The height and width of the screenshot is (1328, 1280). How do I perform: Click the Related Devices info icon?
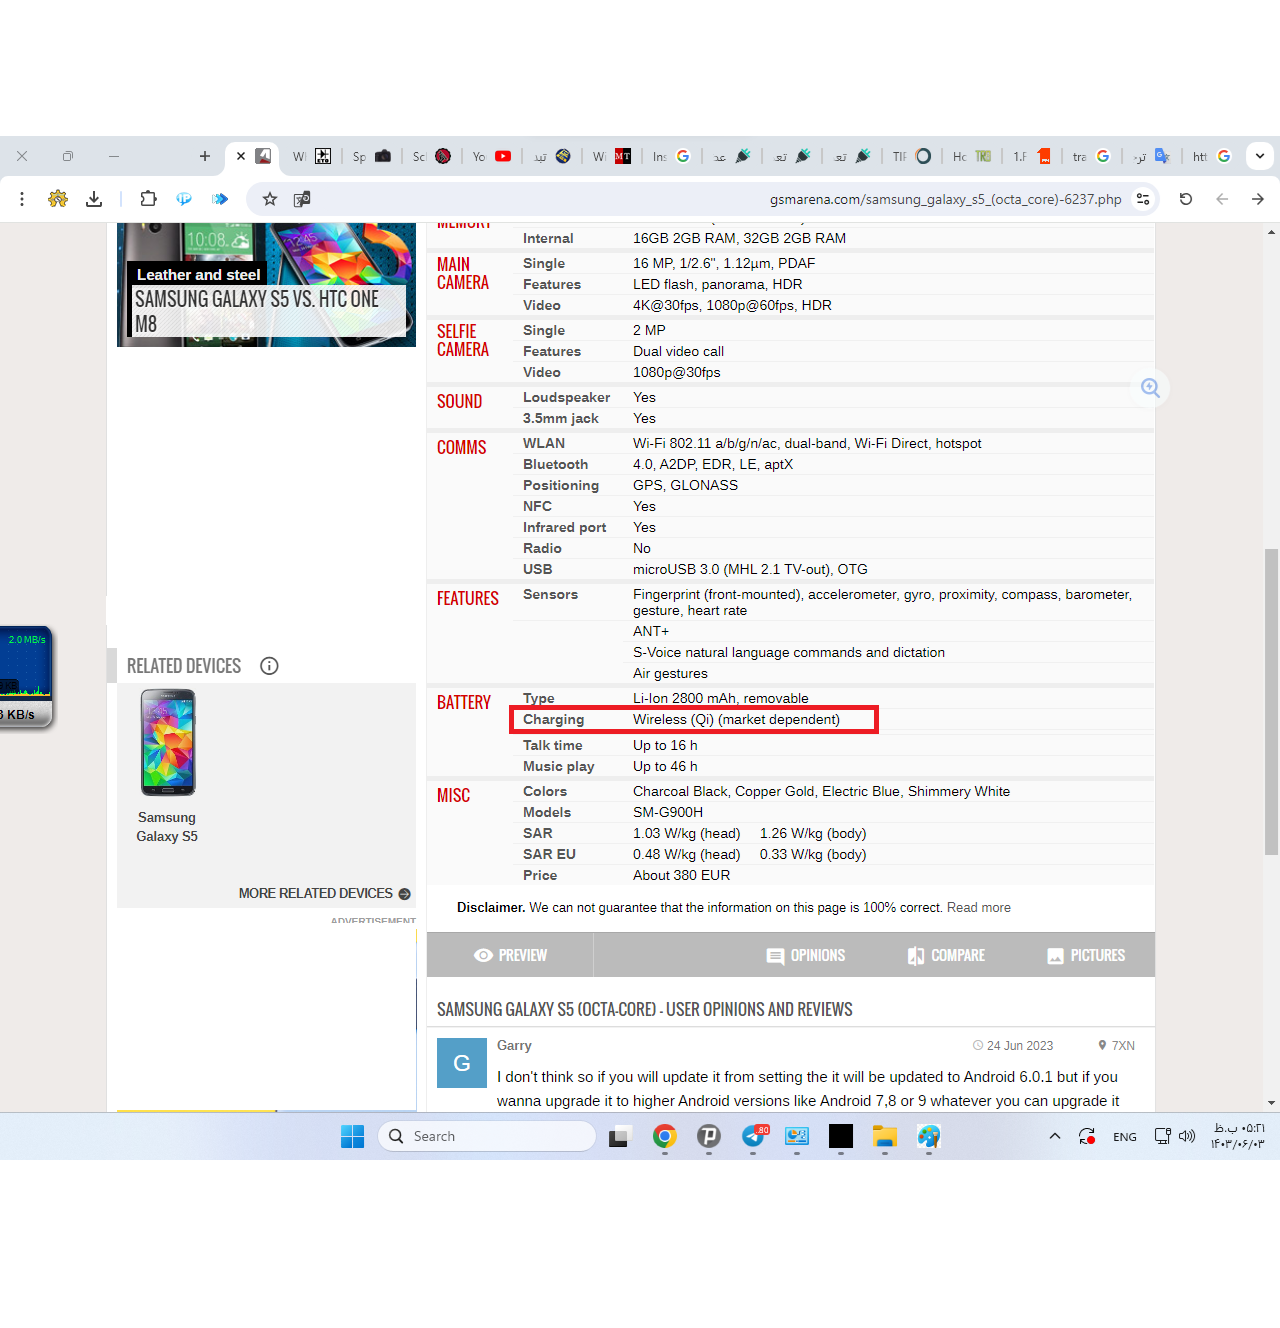pos(269,666)
